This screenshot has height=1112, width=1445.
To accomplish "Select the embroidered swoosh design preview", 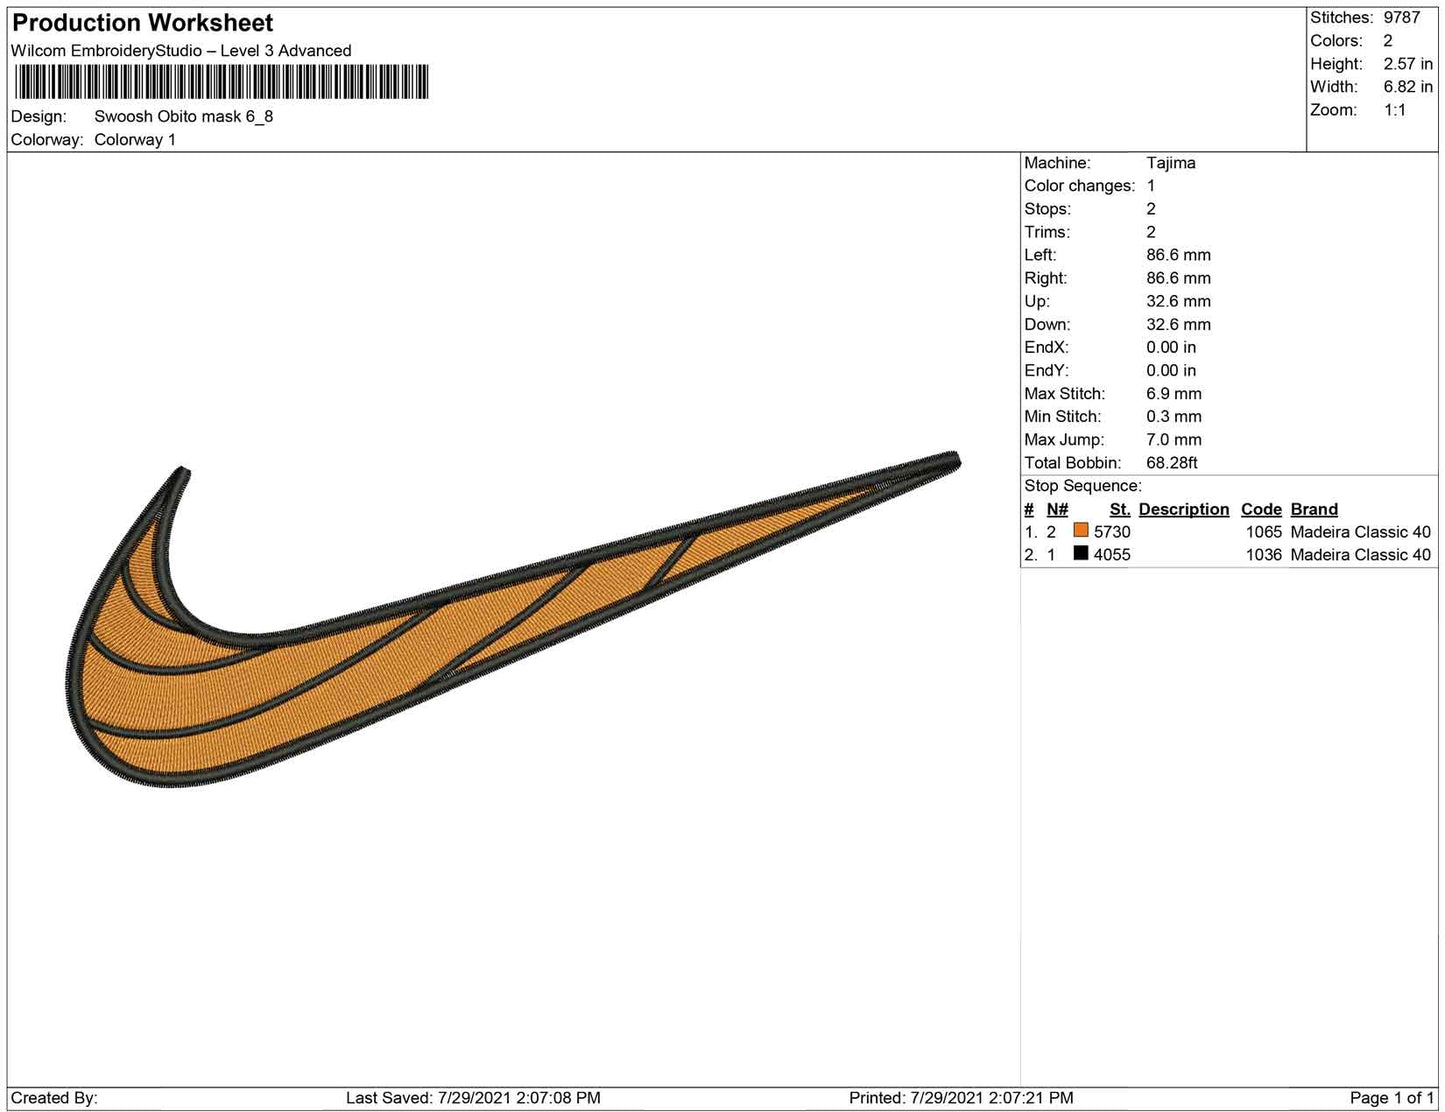I will click(x=511, y=620).
